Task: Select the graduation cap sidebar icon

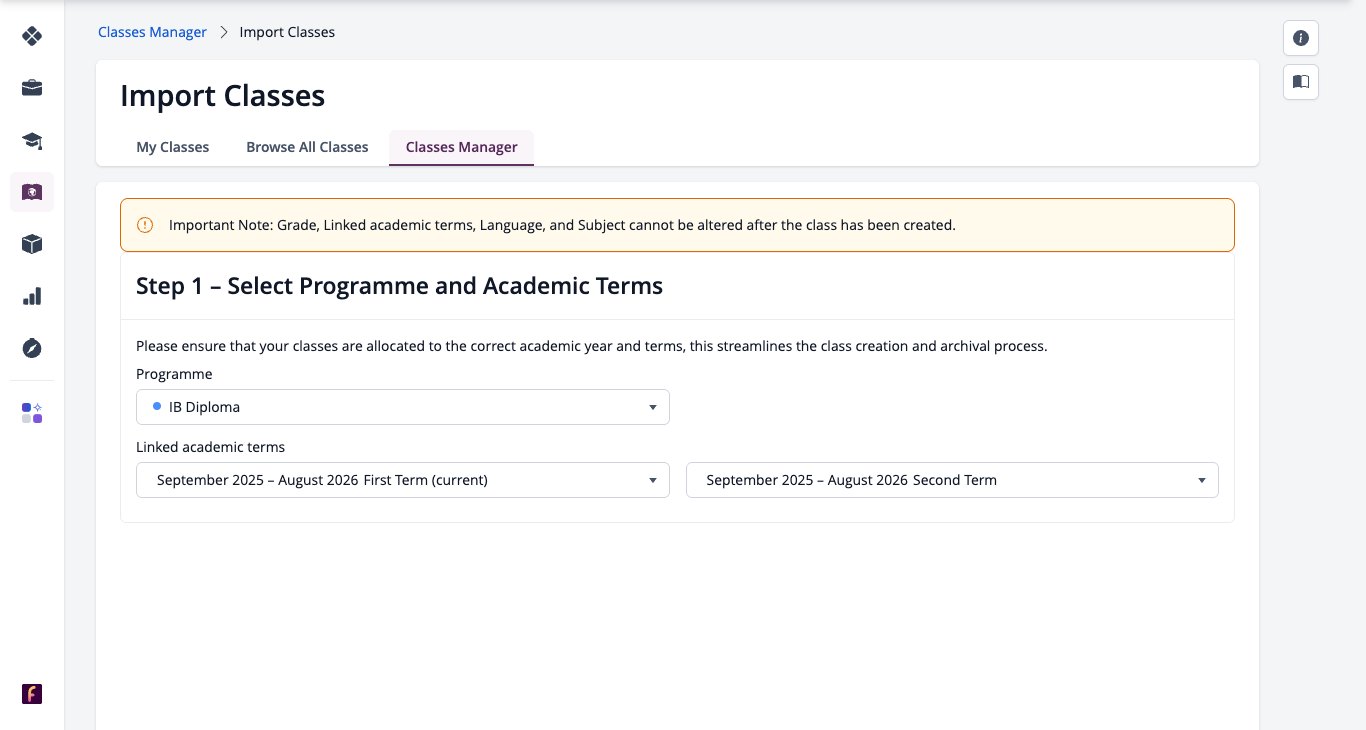Action: 32,140
